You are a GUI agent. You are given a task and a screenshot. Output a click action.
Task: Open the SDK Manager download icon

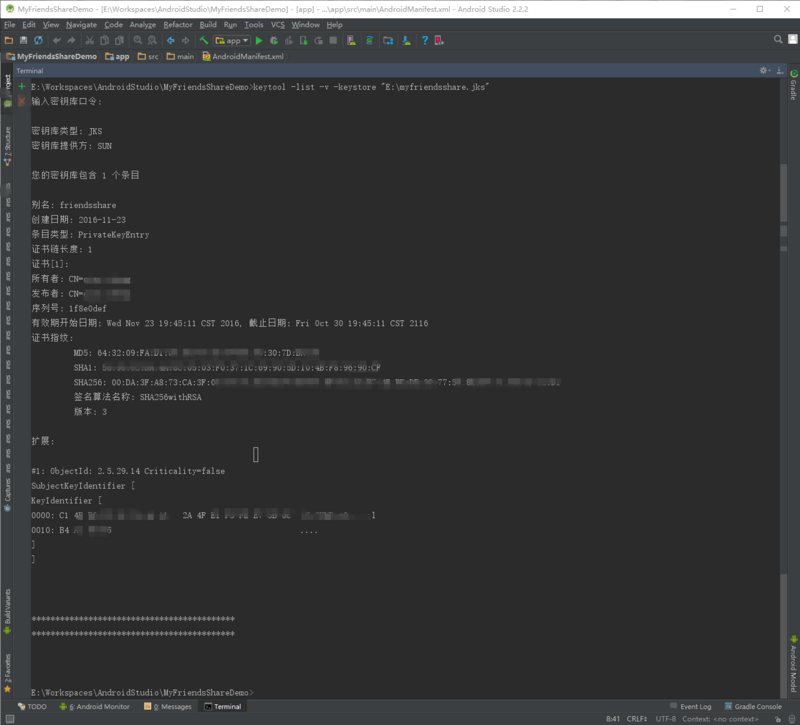coord(407,40)
